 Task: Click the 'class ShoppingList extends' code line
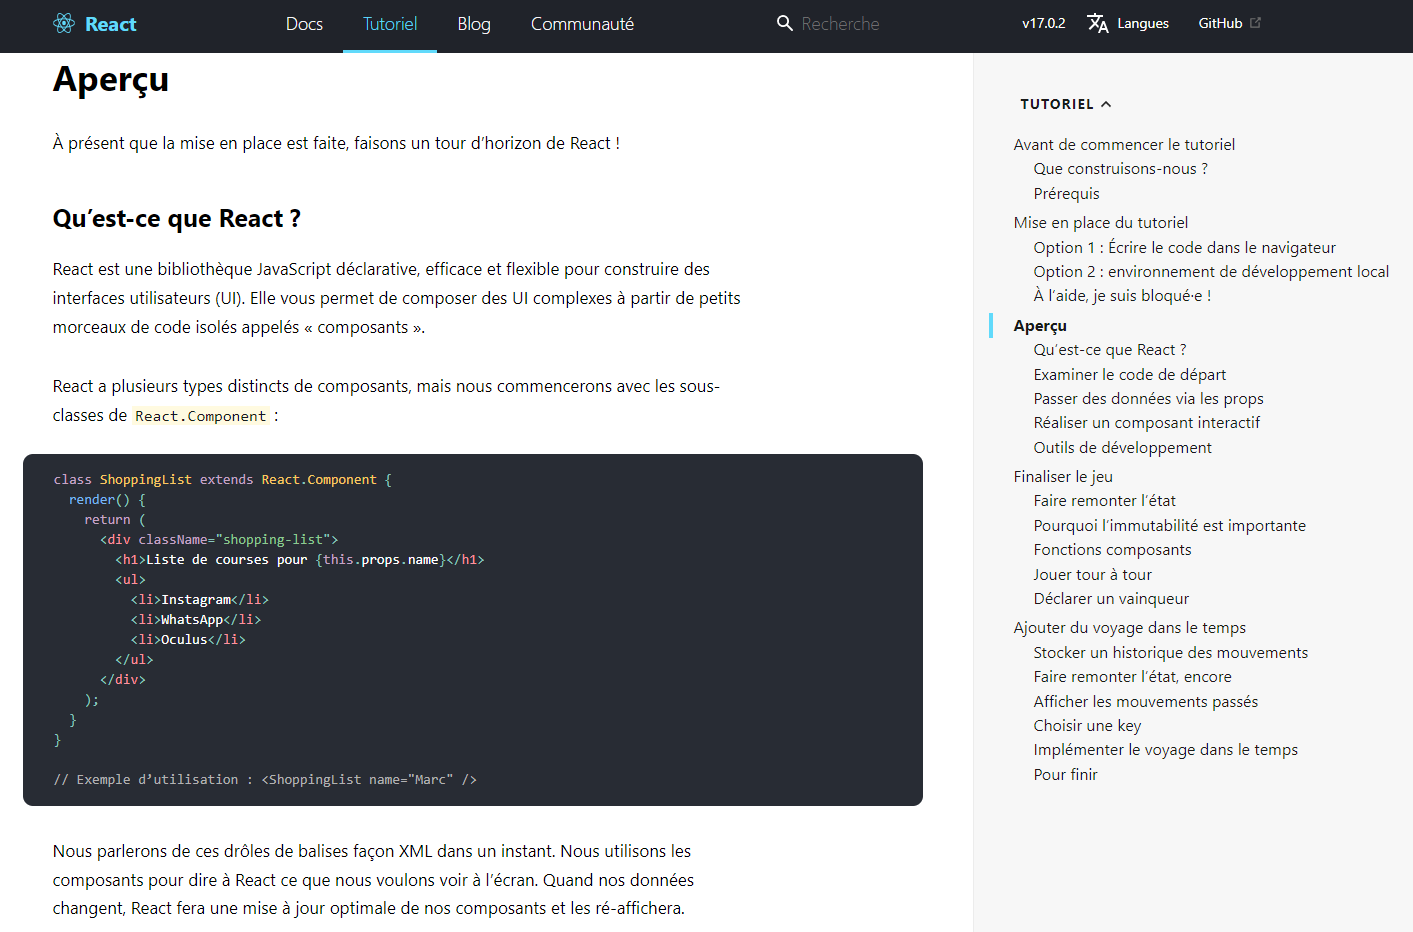tap(222, 480)
